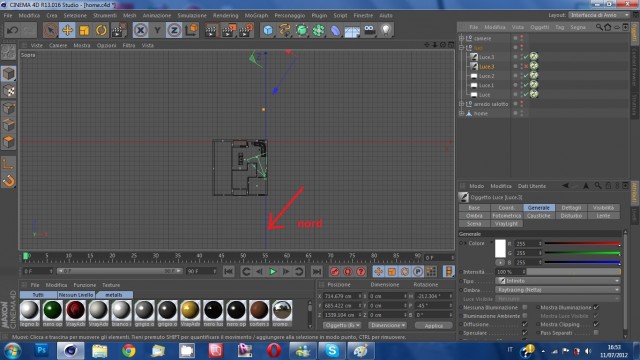
Task: Collapse the luci group
Action: click(462, 48)
